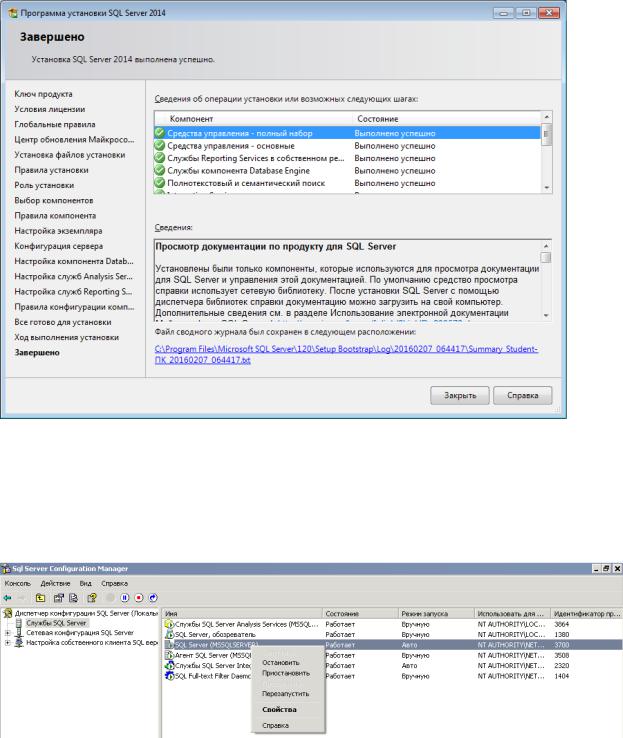Click the Export List toolbar icon
This screenshot has height=738, width=623.
coord(73,598)
